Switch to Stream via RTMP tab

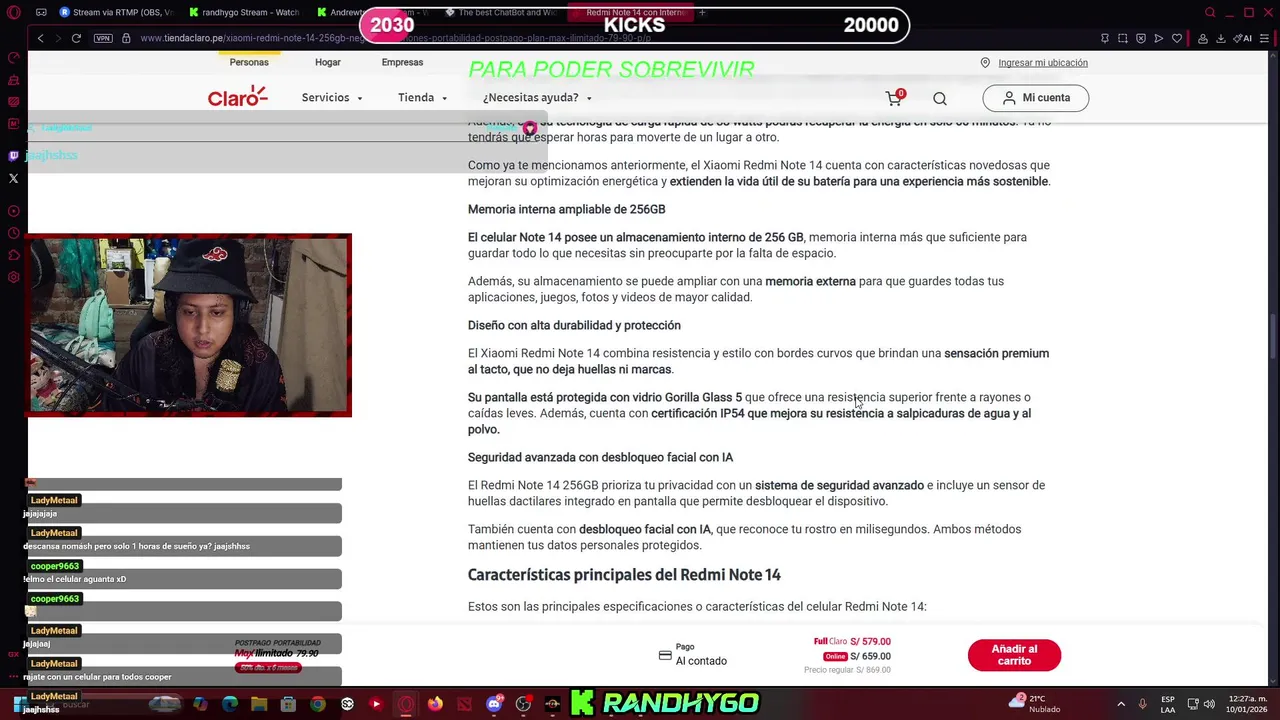pos(115,13)
